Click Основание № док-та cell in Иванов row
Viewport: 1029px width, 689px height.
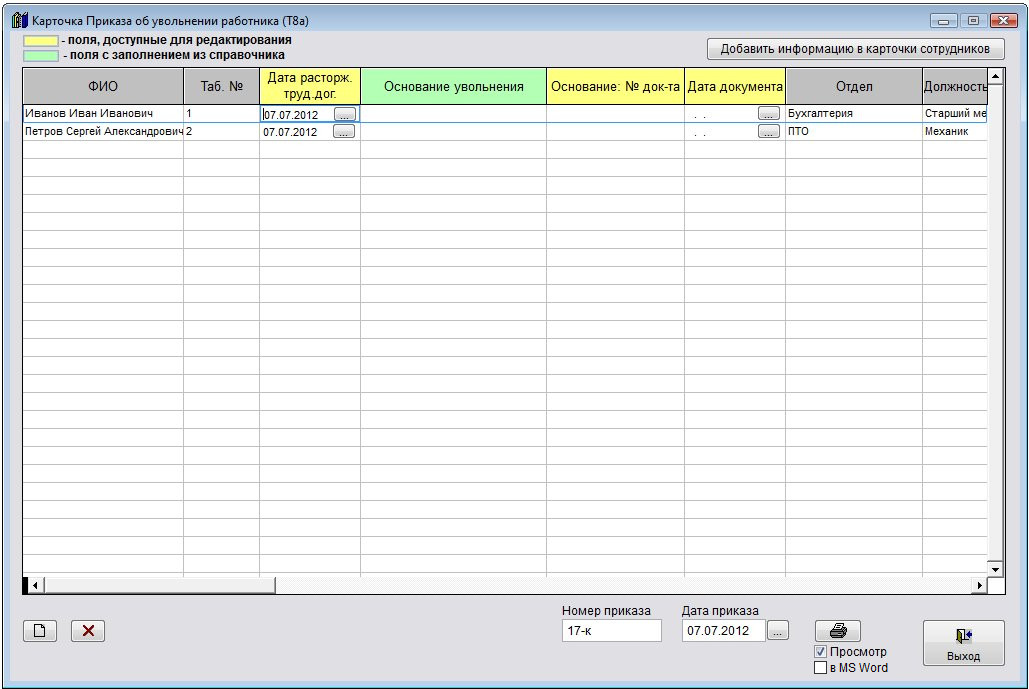point(616,114)
